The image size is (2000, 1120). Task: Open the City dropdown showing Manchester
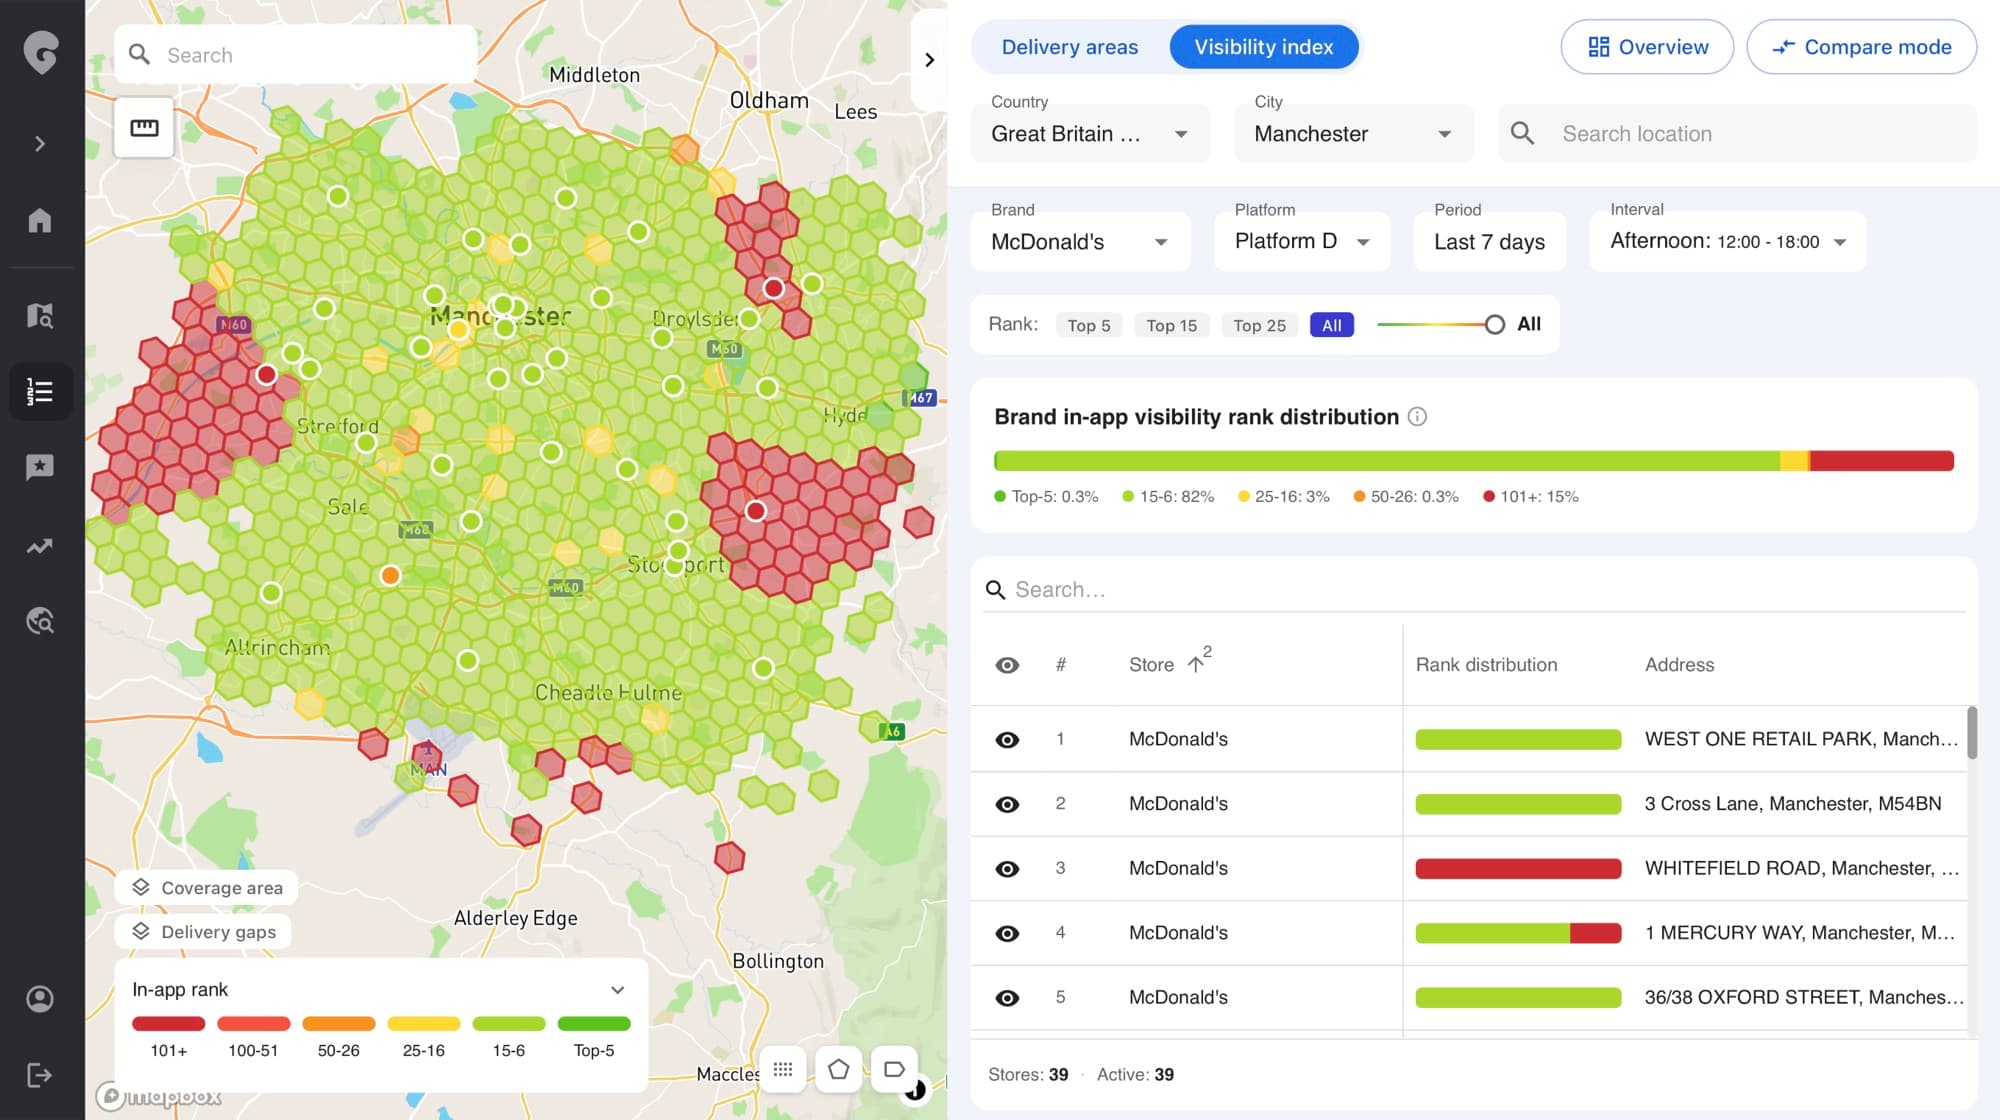pyautogui.click(x=1353, y=133)
